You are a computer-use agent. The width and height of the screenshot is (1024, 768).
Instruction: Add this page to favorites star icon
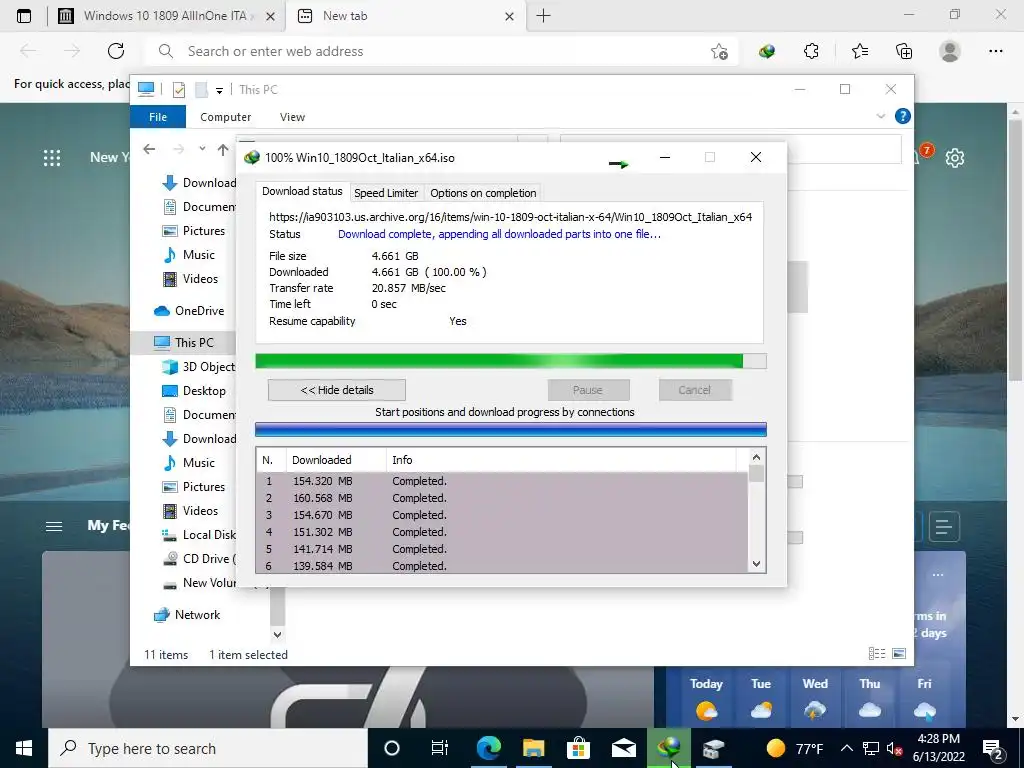click(x=719, y=51)
